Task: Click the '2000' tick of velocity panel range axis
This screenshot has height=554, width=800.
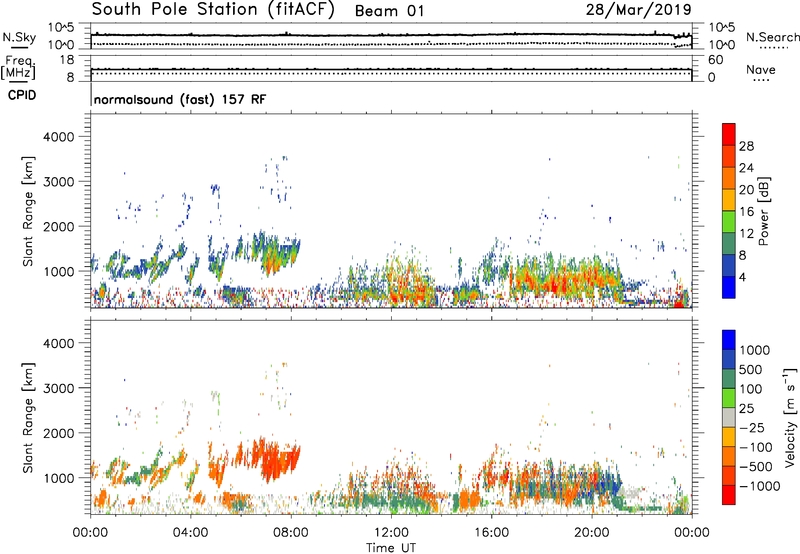Action: [58, 433]
